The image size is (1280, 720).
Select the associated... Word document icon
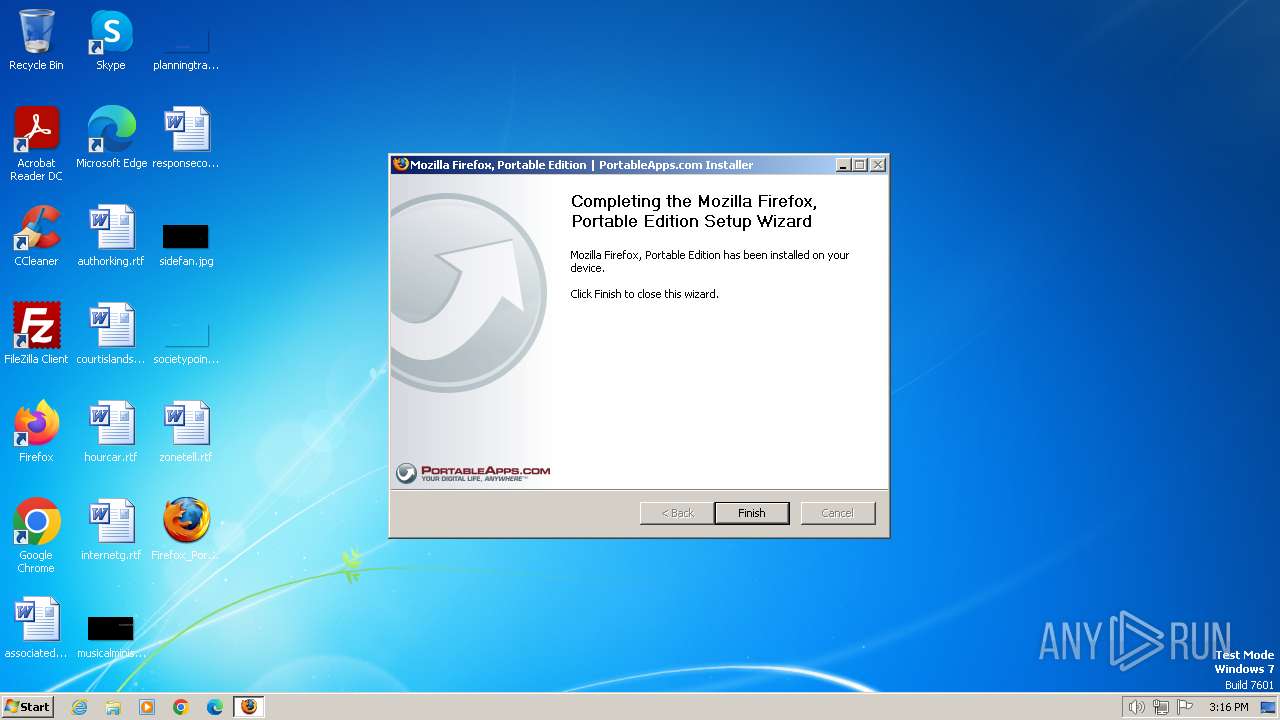click(x=36, y=628)
